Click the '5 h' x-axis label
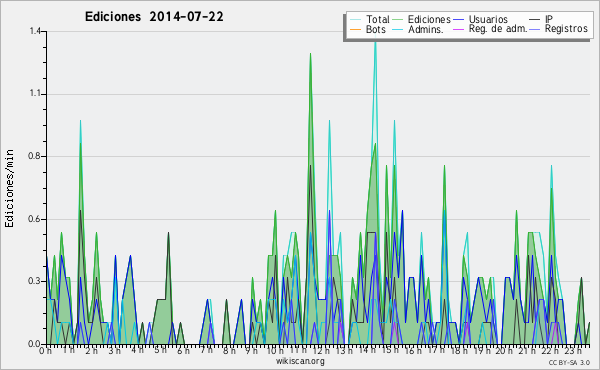The height and width of the screenshot is (370, 600). (x=160, y=350)
